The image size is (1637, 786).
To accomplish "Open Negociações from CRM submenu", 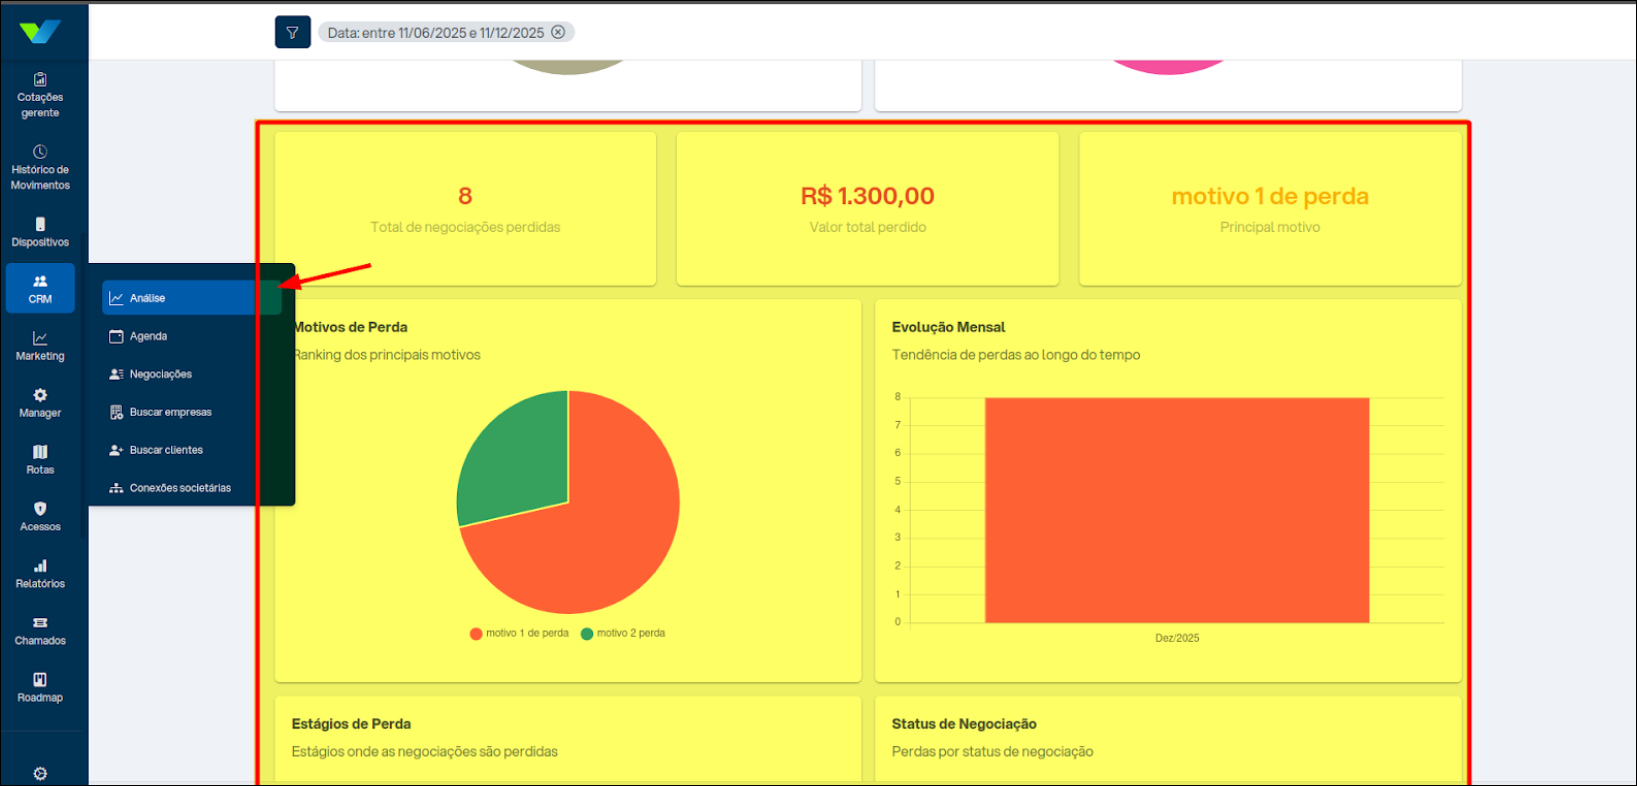I will [160, 374].
